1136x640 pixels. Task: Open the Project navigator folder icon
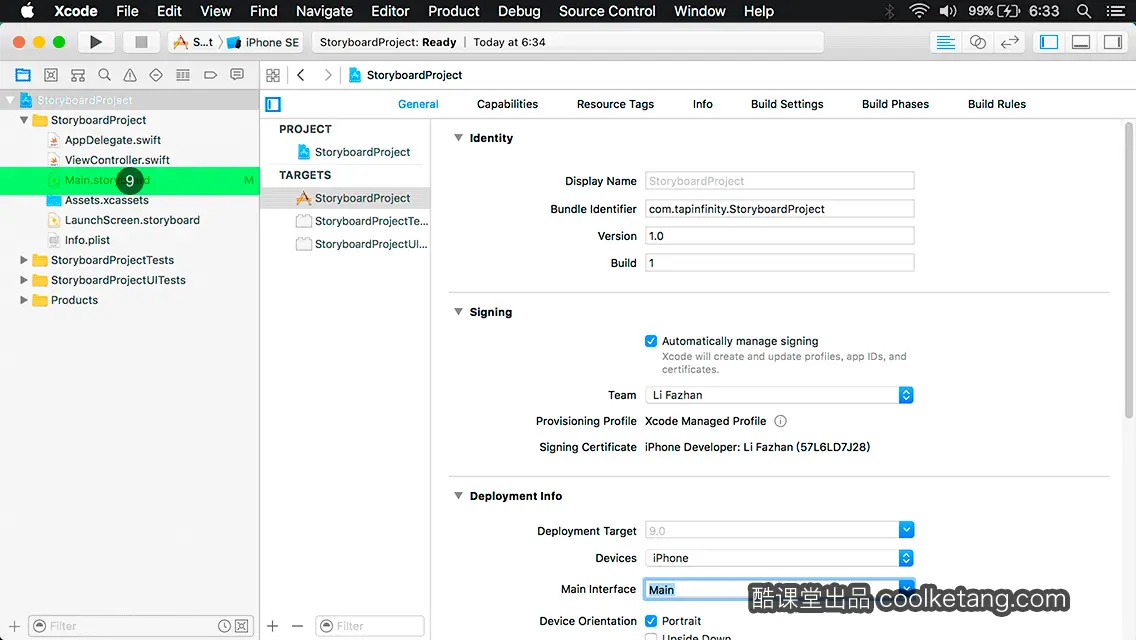23,75
